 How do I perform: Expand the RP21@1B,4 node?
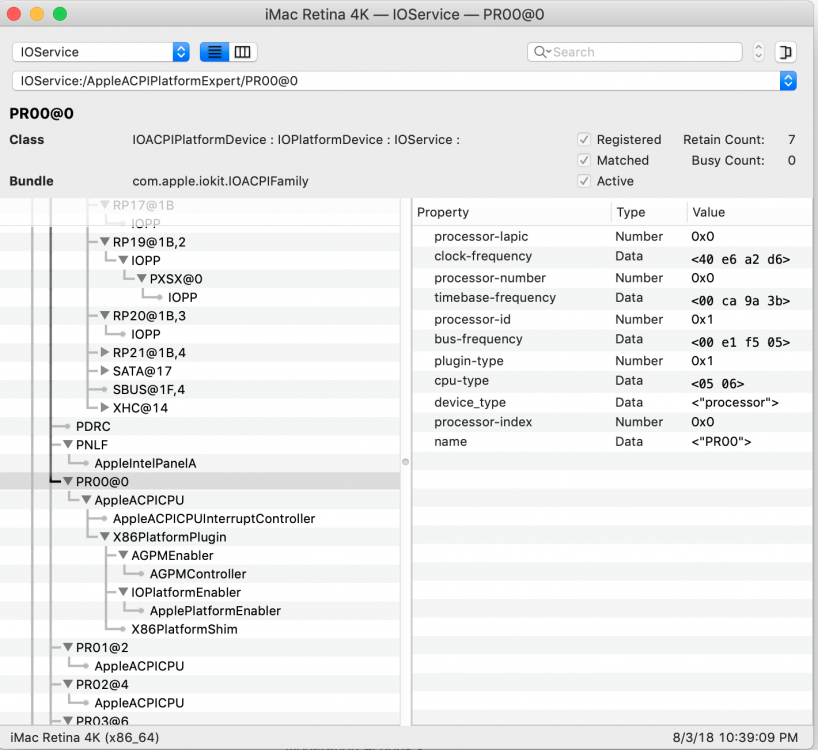pyautogui.click(x=105, y=353)
